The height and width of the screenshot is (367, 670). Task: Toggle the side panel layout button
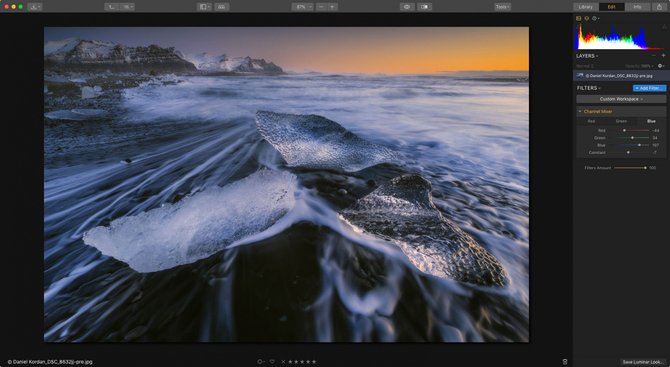(x=204, y=7)
